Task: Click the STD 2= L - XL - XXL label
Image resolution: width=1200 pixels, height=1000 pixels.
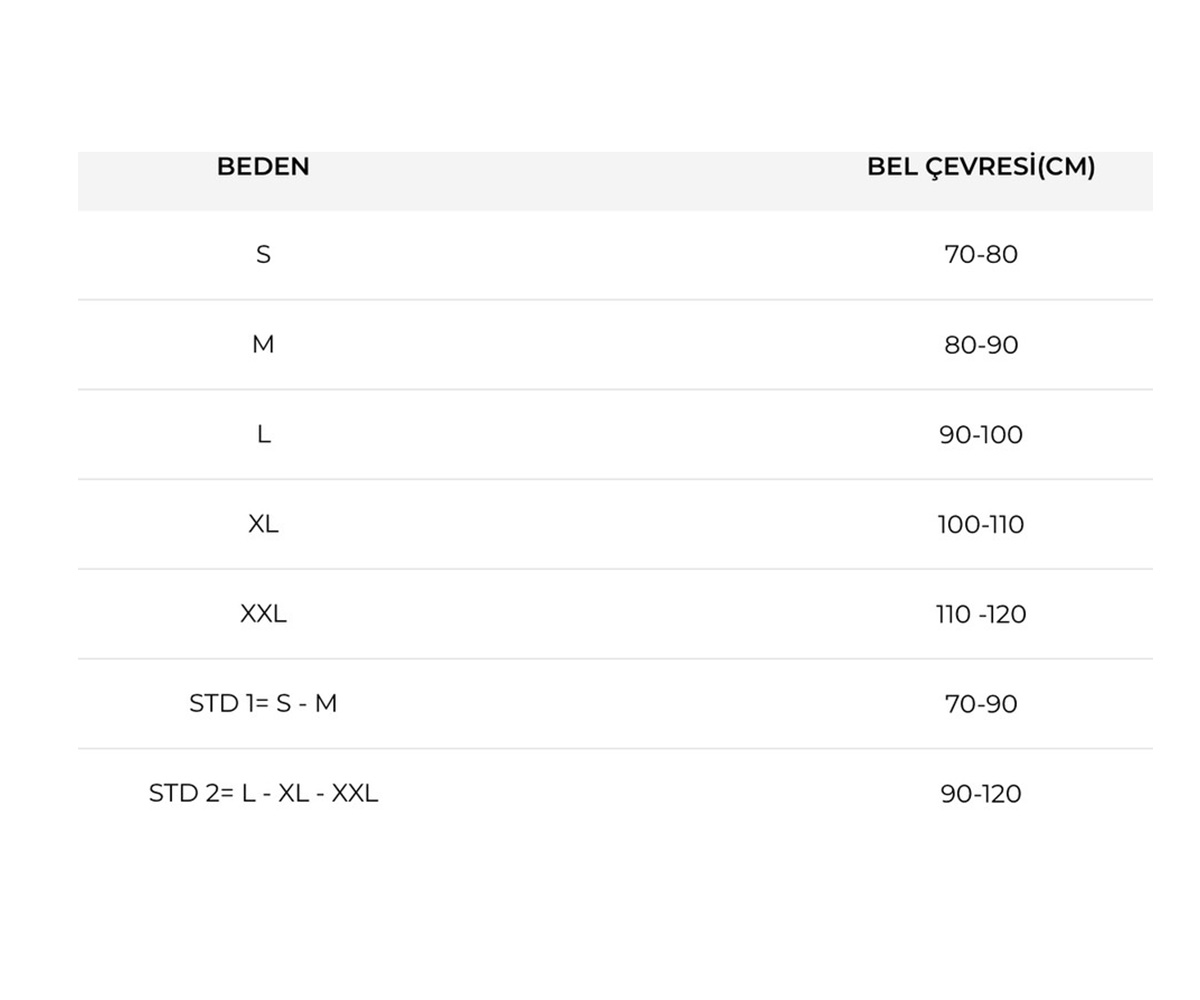Action: point(263,794)
